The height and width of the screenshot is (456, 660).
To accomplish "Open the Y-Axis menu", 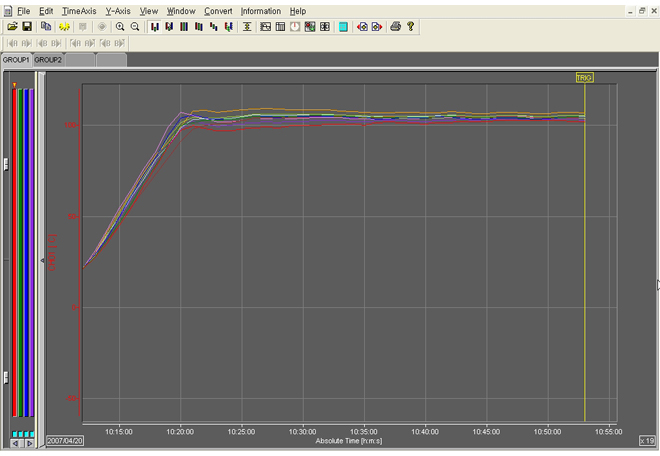I will [118, 10].
